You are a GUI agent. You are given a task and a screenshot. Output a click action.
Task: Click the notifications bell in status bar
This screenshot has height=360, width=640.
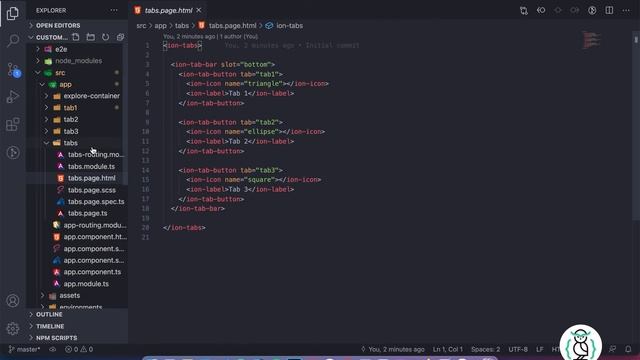click(628, 349)
